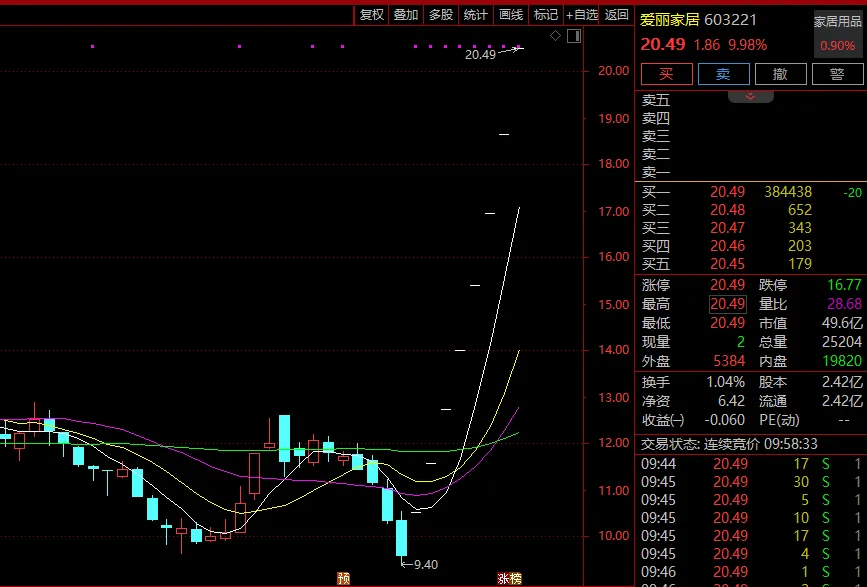Image resolution: width=867 pixels, height=587 pixels.
Task: Click the 买四 price 20.46
Action: [x=728, y=246]
